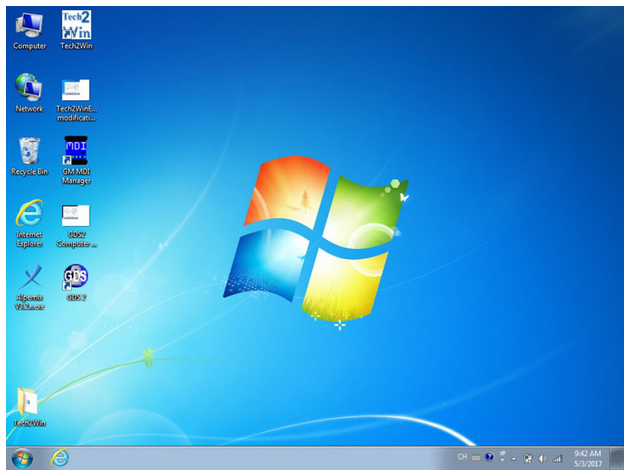
Task: Launch the Alpemix V3.2a.exe icon
Action: (x=29, y=287)
